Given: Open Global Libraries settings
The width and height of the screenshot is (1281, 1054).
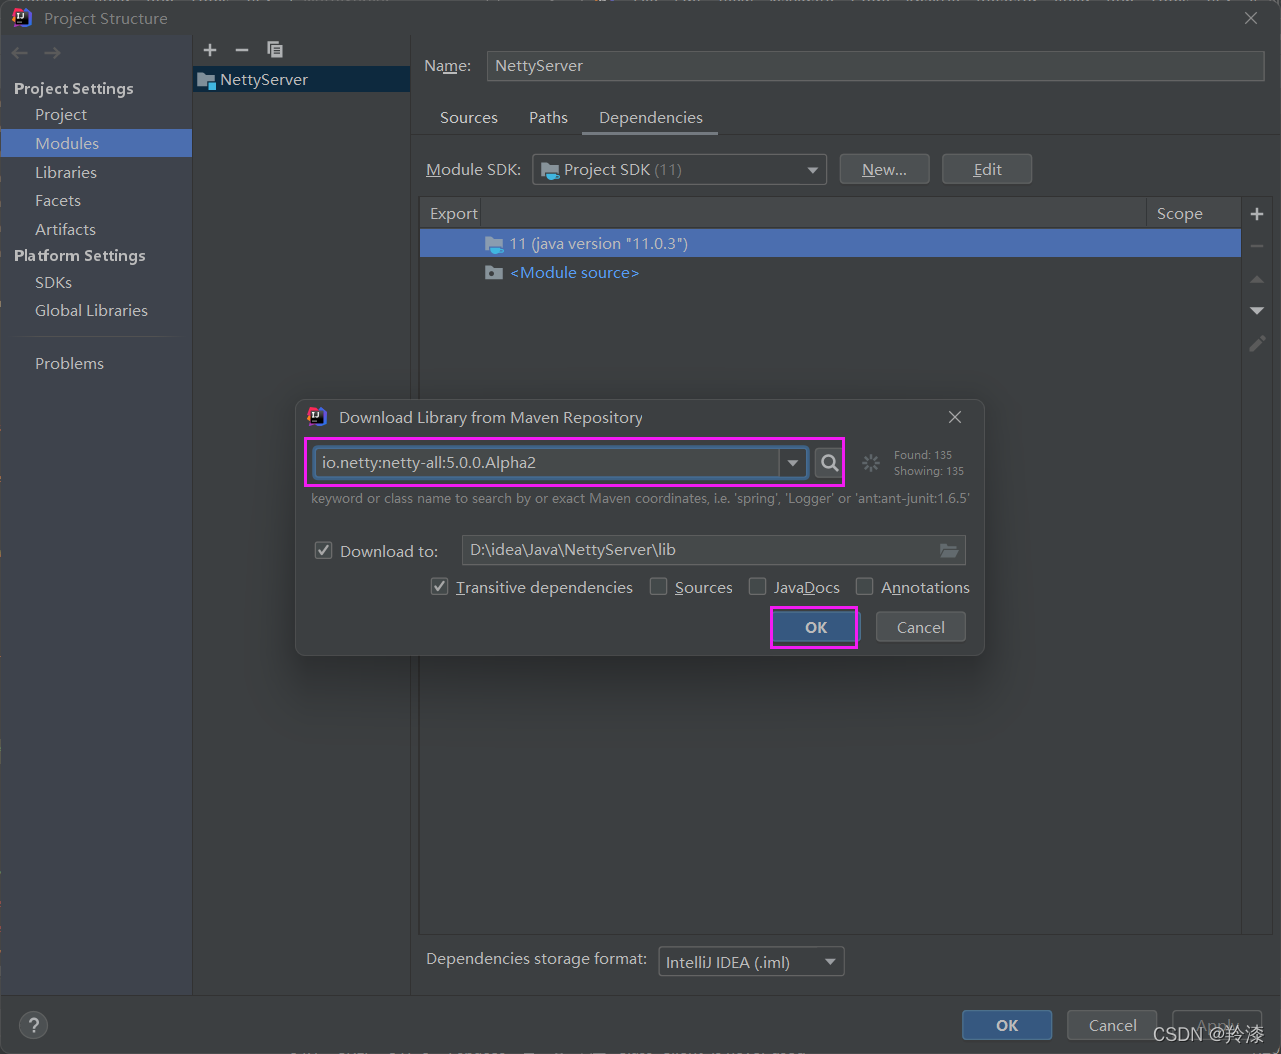Looking at the screenshot, I should click(91, 311).
